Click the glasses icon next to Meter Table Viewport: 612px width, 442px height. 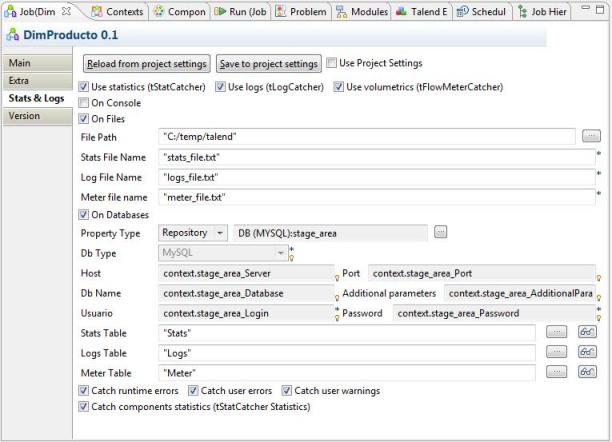(587, 372)
